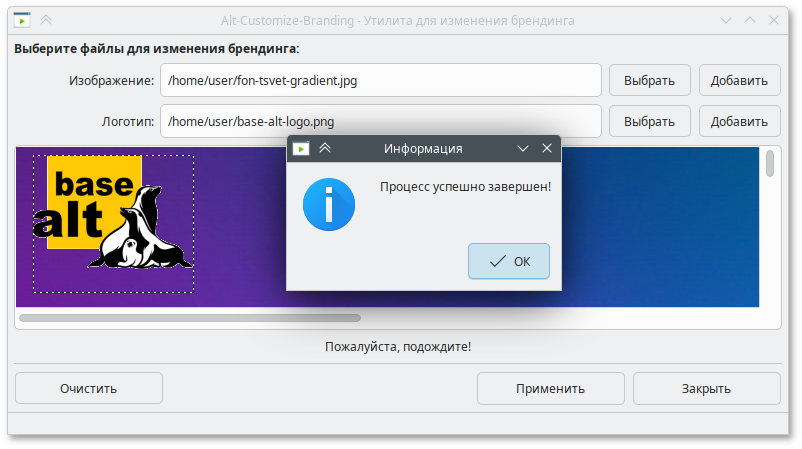802x449 pixels.
Task: Click the horizontal scrollbar under preview
Action: [x=190, y=318]
